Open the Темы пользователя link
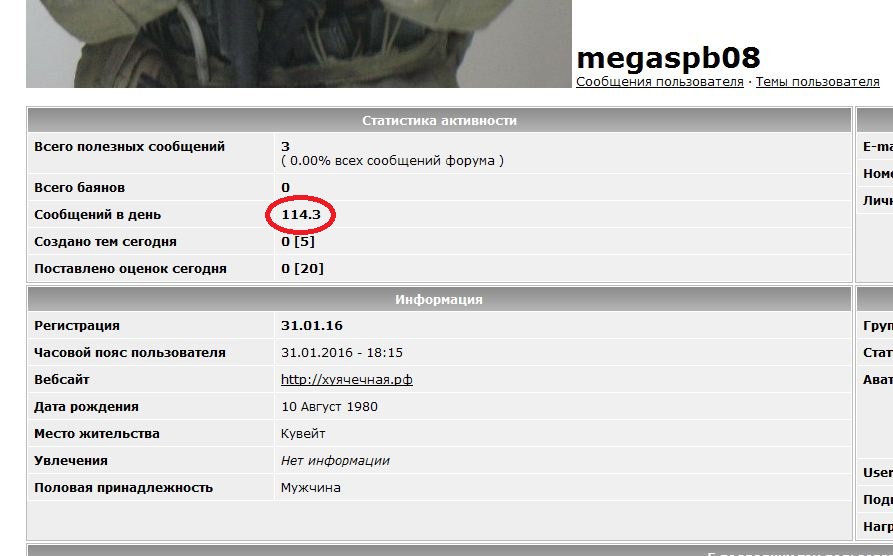Screen dimensions: 893x556 [817, 81]
